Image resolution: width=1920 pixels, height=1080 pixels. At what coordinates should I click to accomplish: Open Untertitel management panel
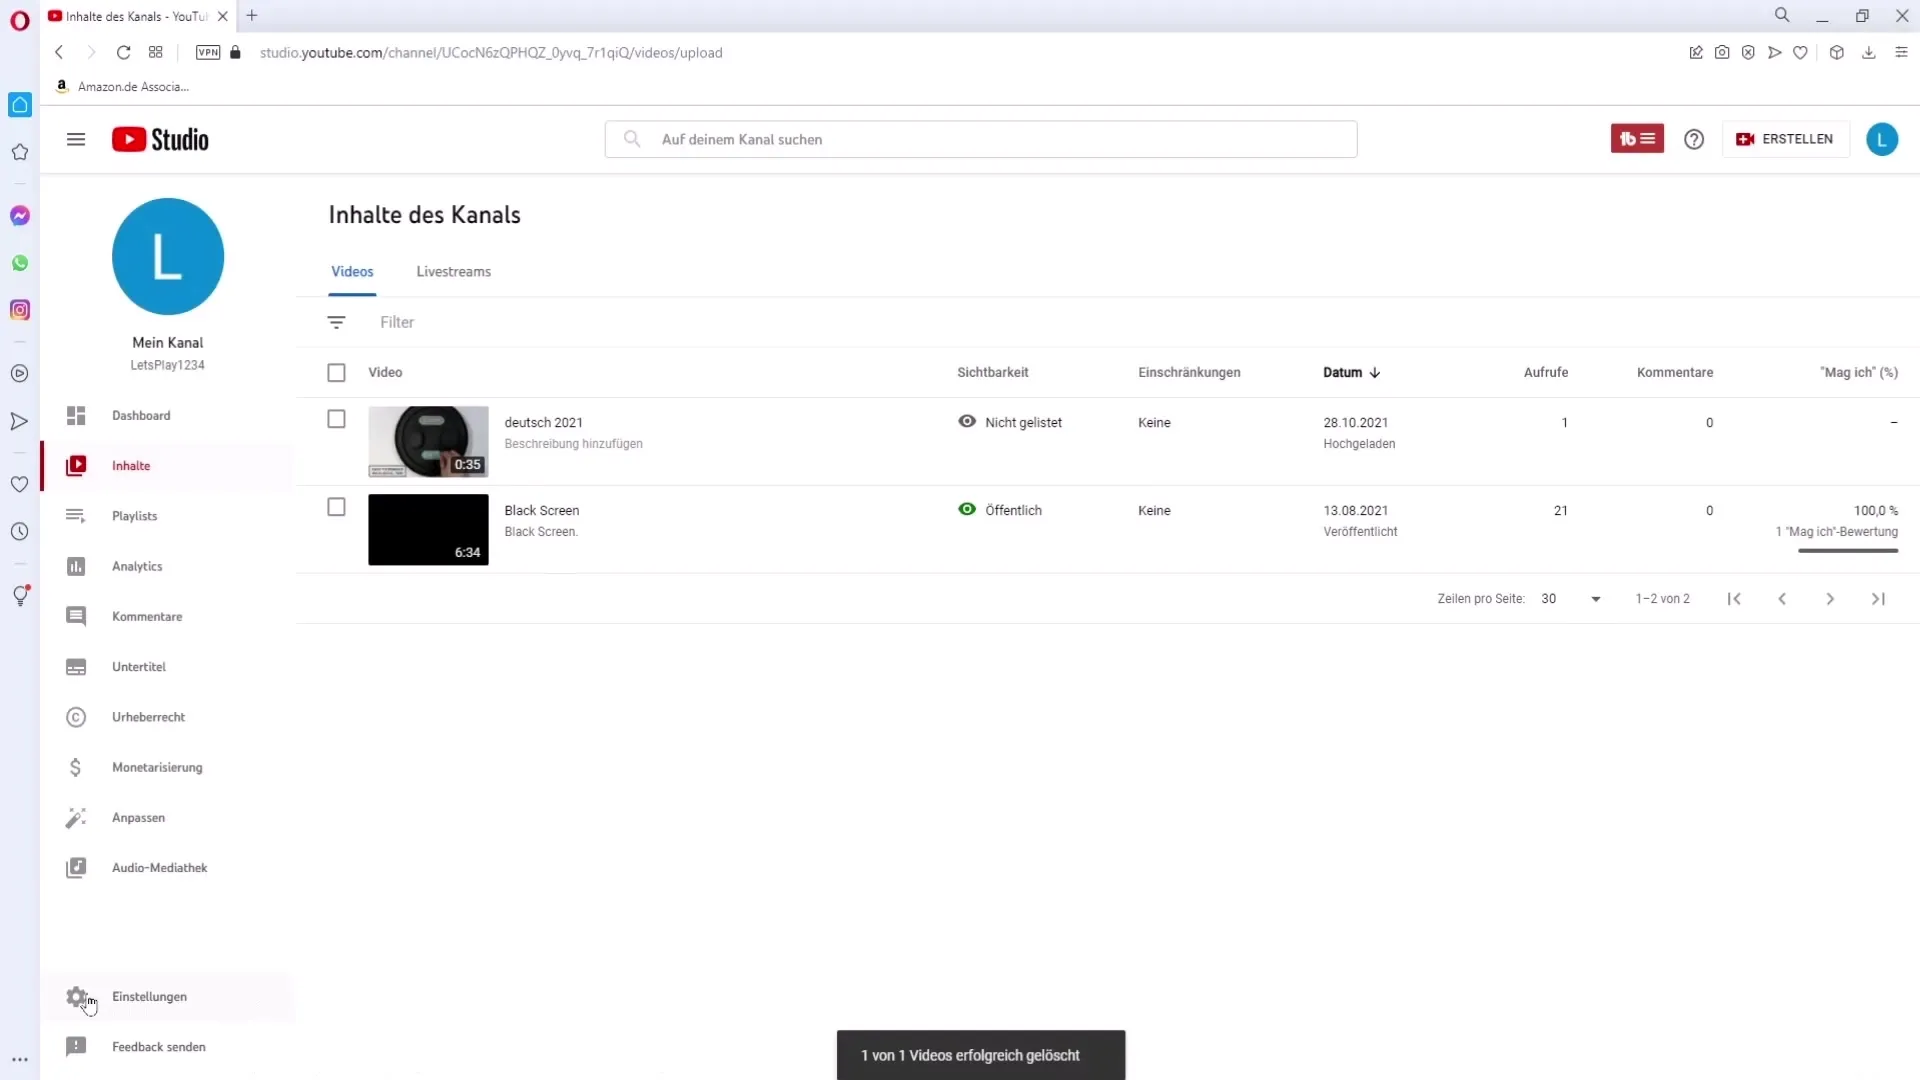138,666
